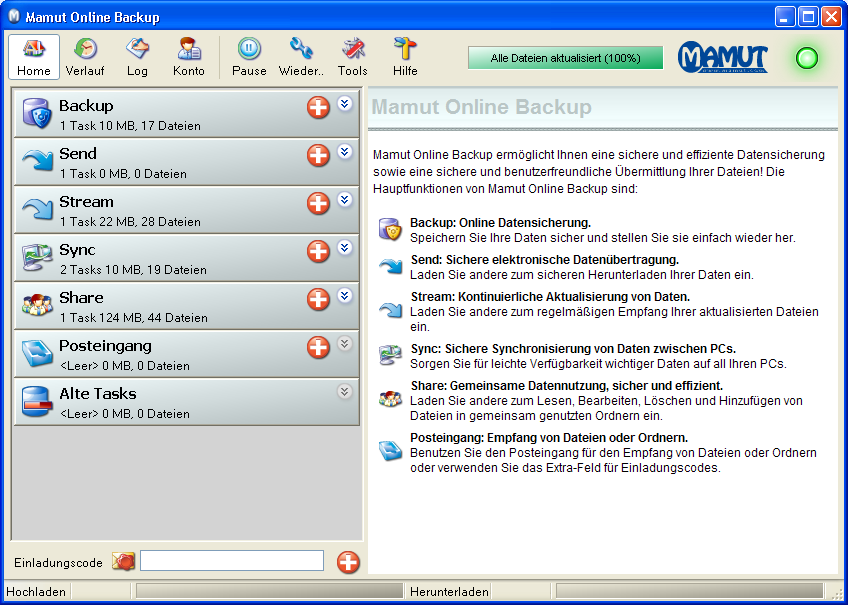Expand the Stream section
Screen dimensions: 848x605
pos(345,200)
